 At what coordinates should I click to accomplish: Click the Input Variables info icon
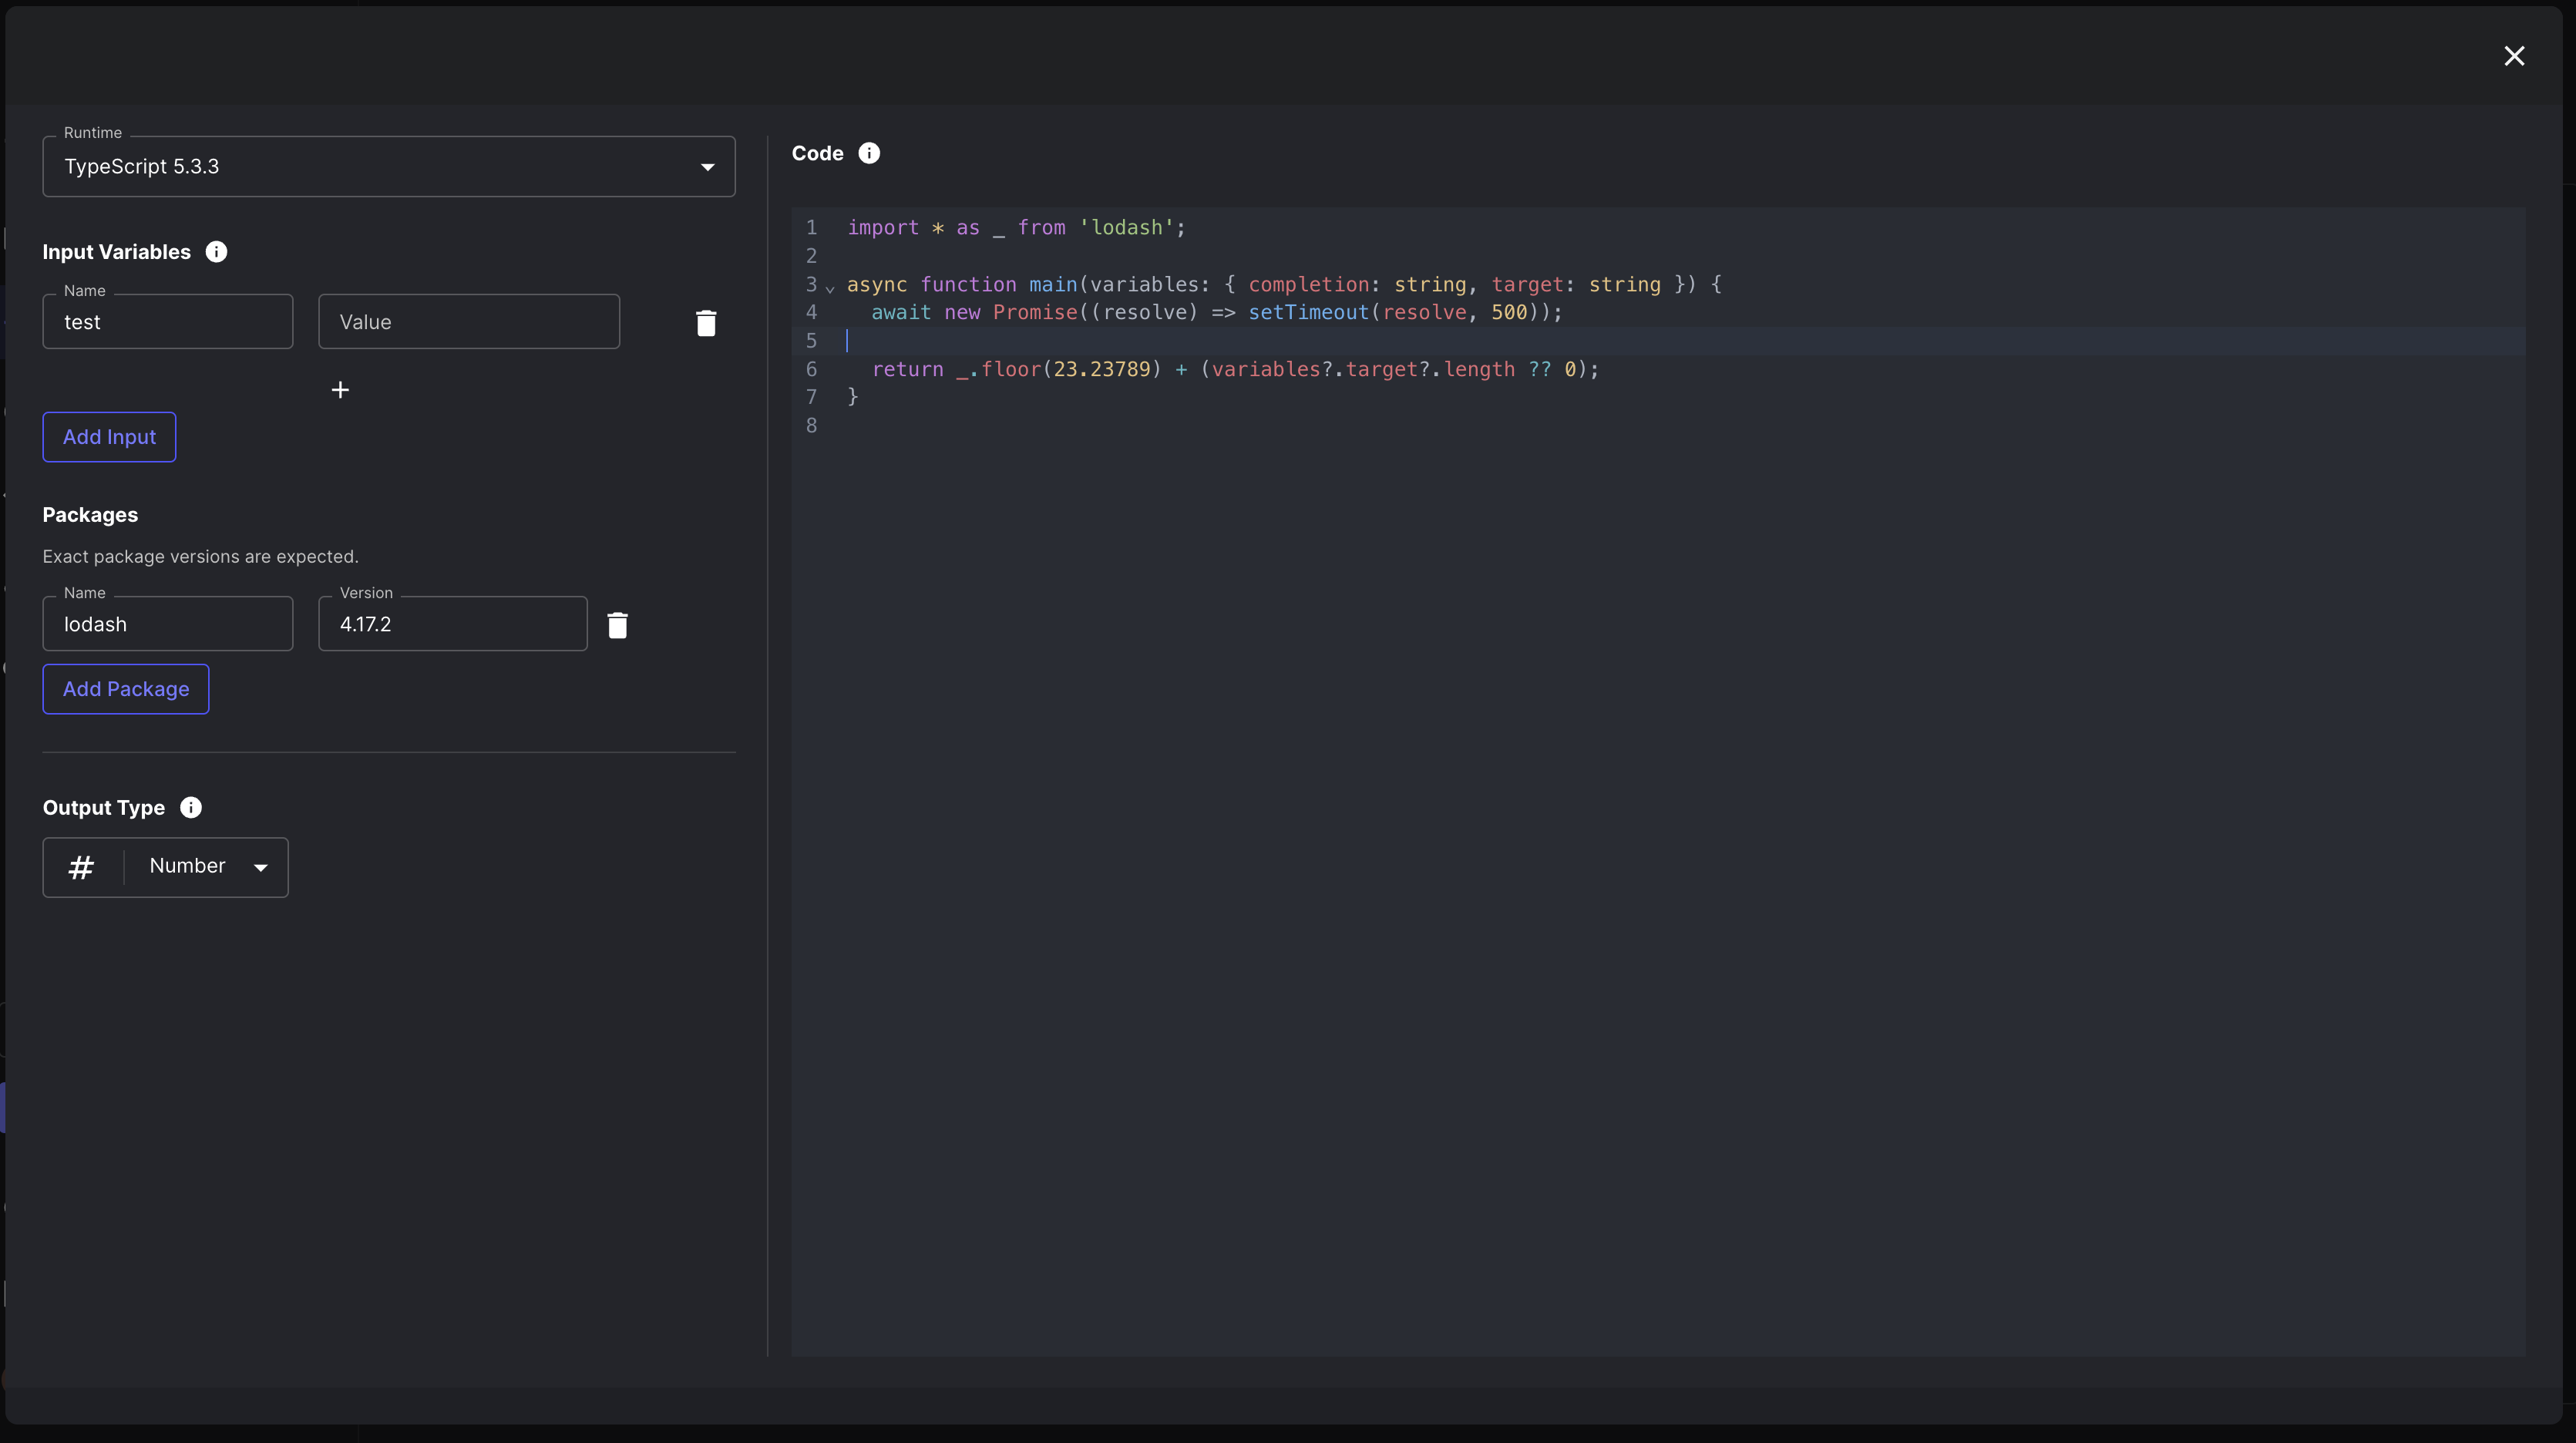pos(216,252)
